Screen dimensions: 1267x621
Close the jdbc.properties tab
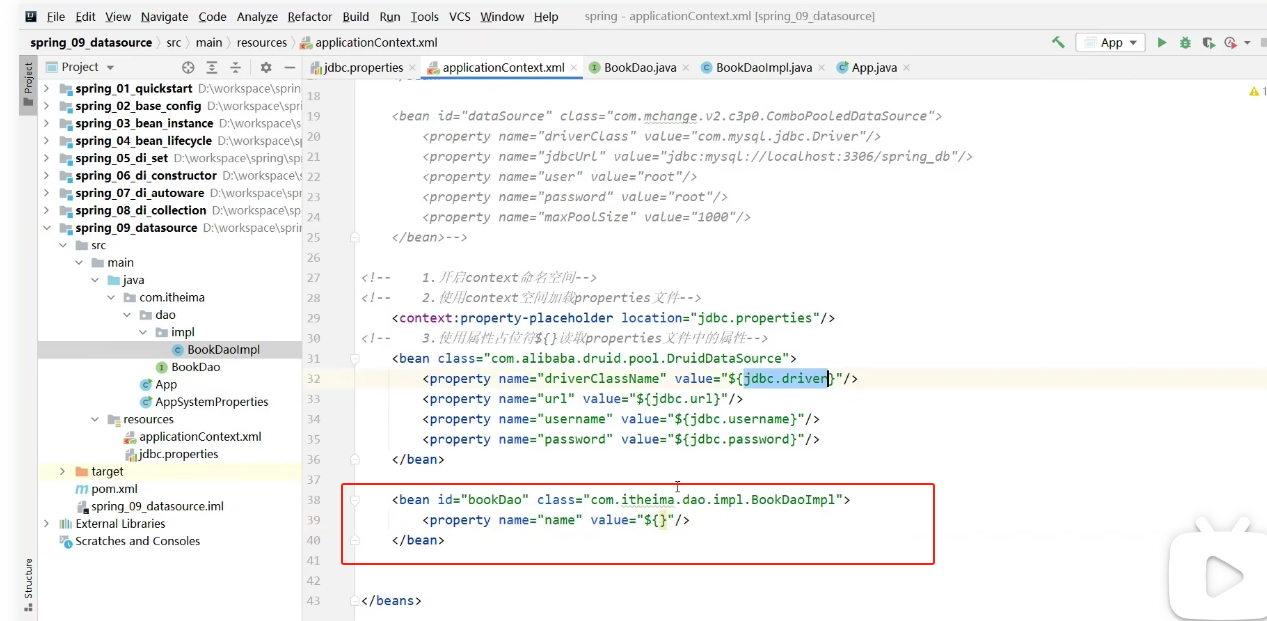click(x=412, y=68)
